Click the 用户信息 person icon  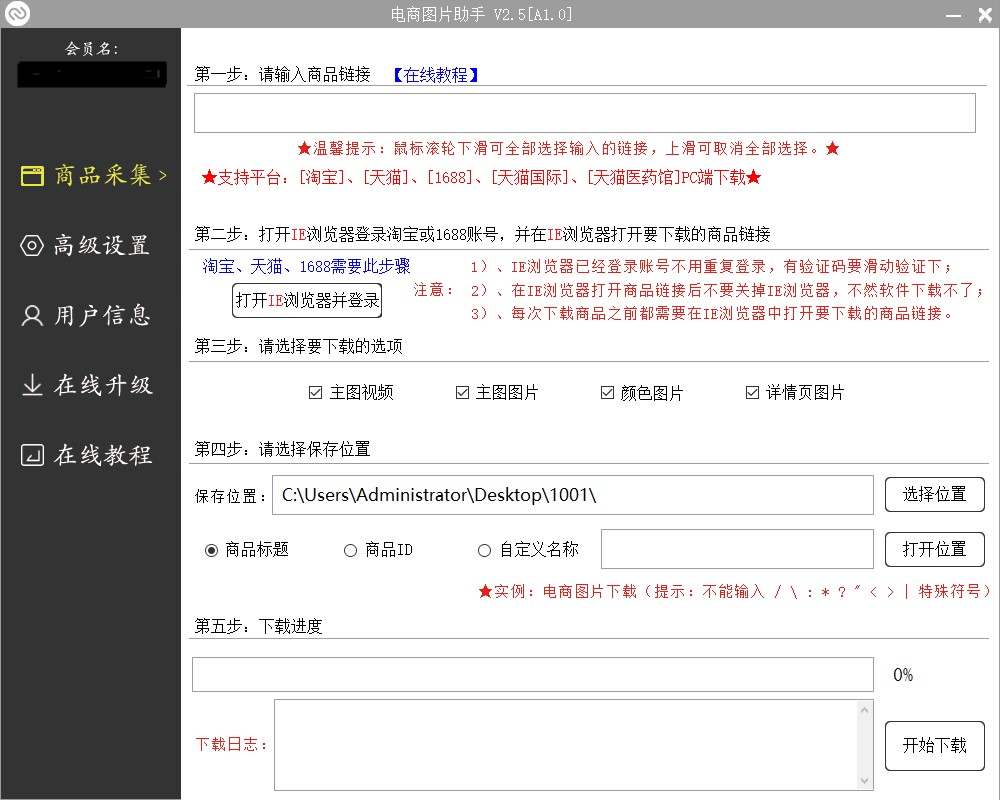[x=32, y=316]
